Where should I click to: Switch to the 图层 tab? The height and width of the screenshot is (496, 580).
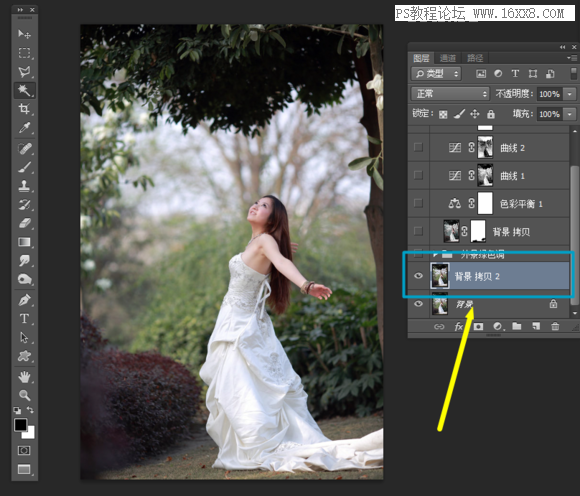[421, 58]
